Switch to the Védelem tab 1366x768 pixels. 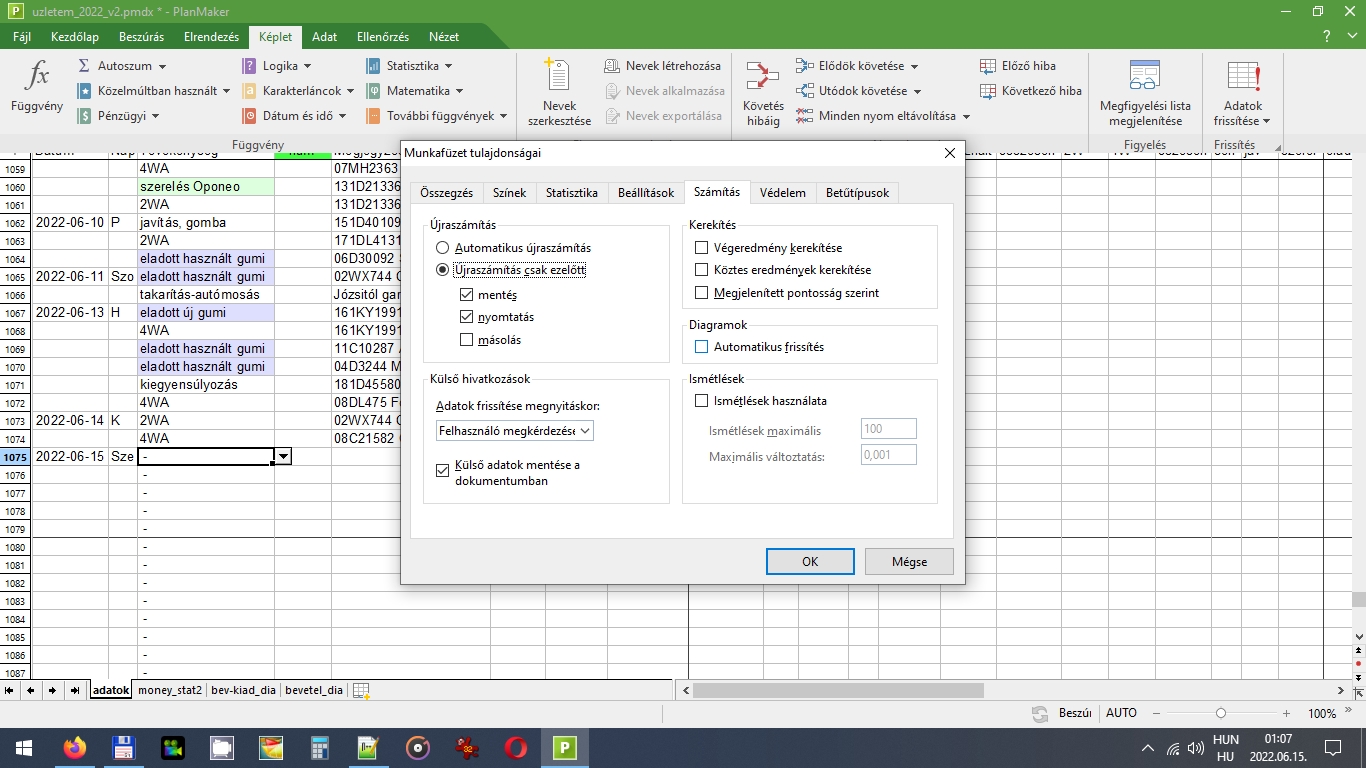(782, 193)
